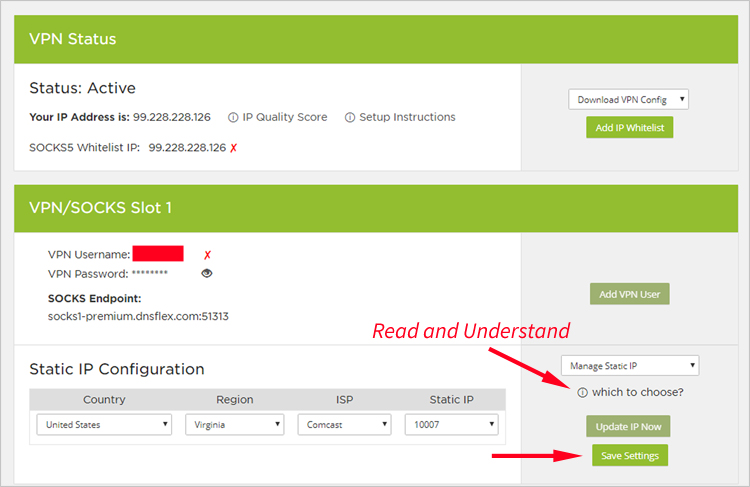Click the VPN Status header
Screen dimensions: 750x487
73,39
